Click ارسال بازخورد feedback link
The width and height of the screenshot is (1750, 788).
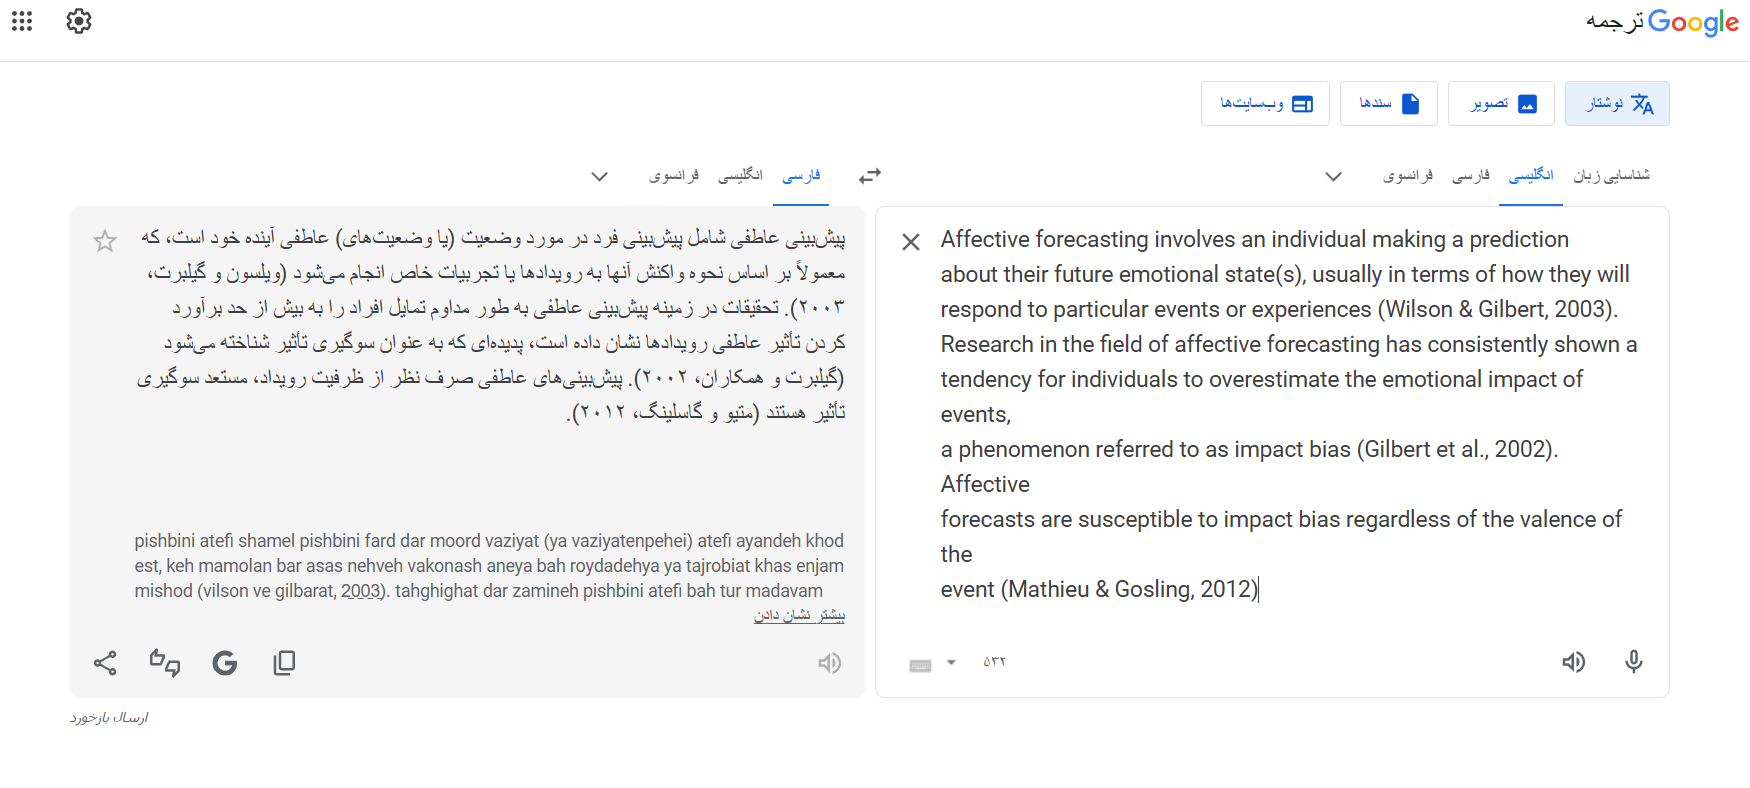tap(109, 718)
